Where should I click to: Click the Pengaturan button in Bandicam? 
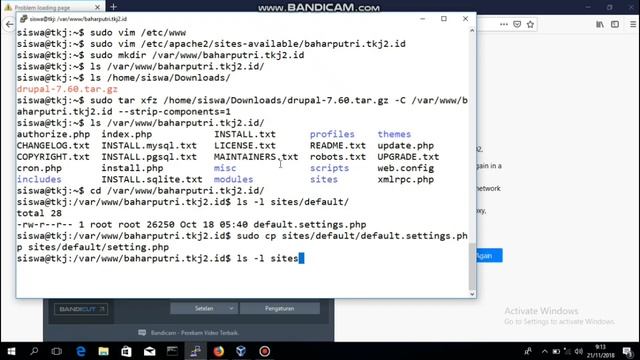tap(280, 309)
